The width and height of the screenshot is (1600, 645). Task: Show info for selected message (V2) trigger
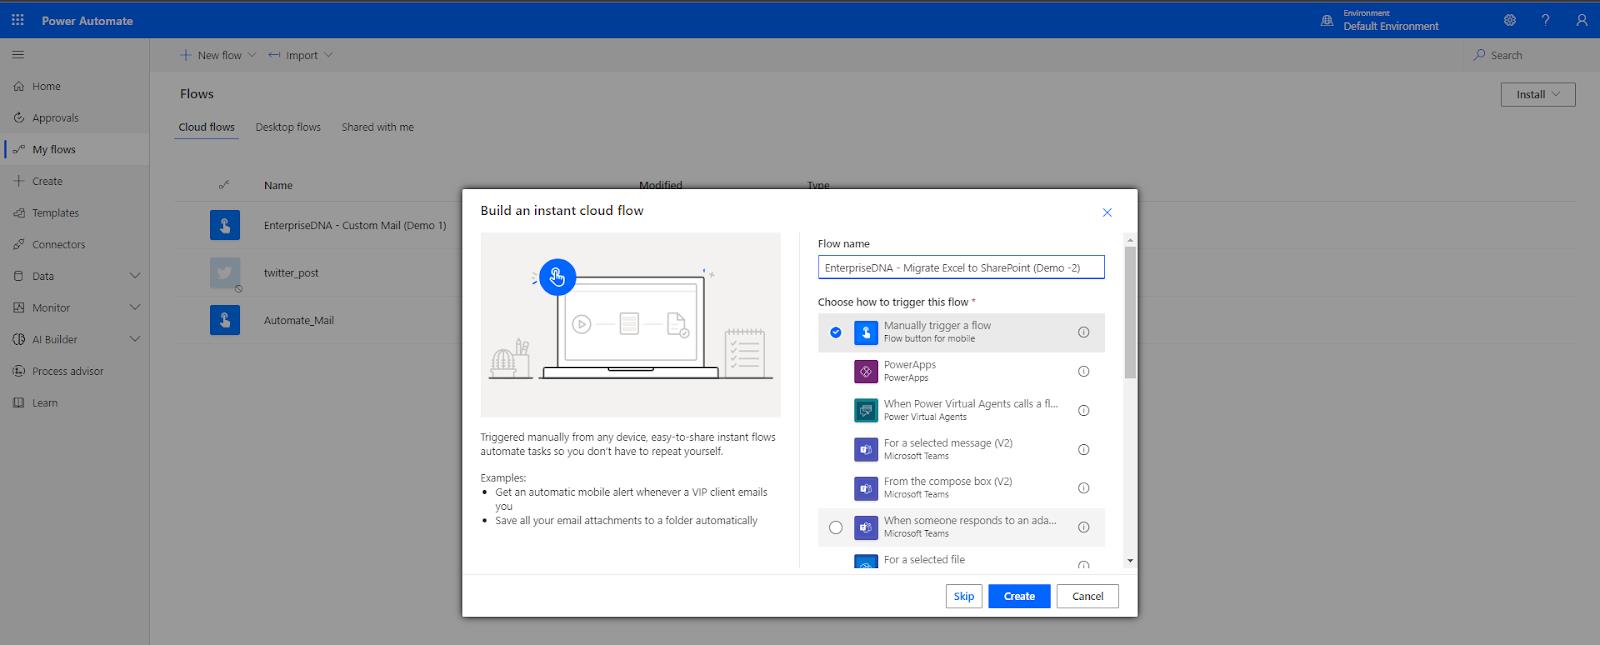[1083, 449]
